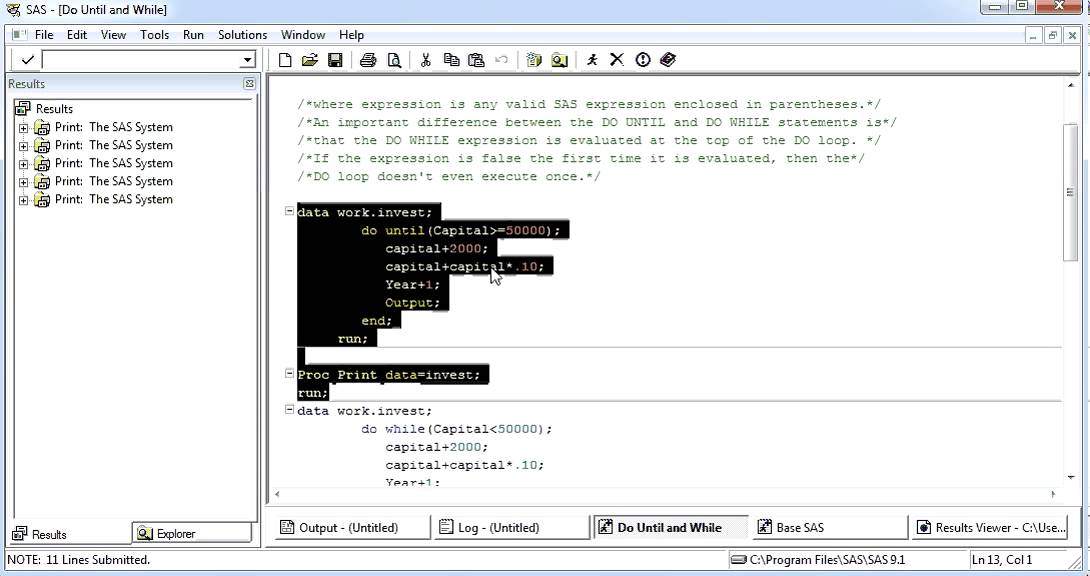Restore the inner editor window from the menu bar
Screen dimensions: 1090x576
pos(1053,35)
